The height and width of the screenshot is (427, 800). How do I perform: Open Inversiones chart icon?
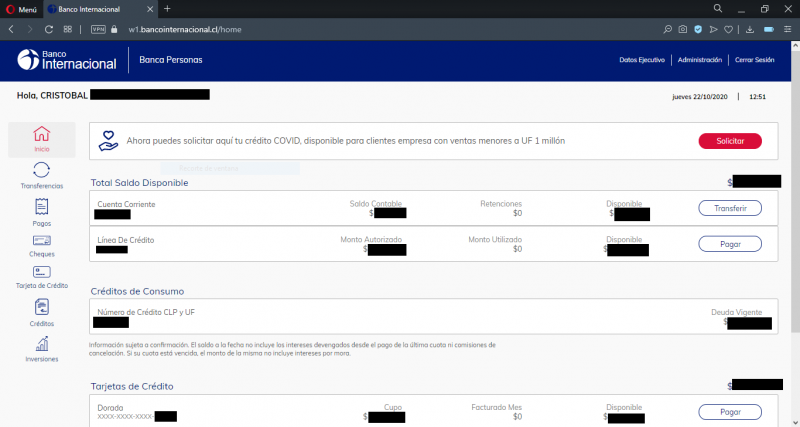point(41,347)
